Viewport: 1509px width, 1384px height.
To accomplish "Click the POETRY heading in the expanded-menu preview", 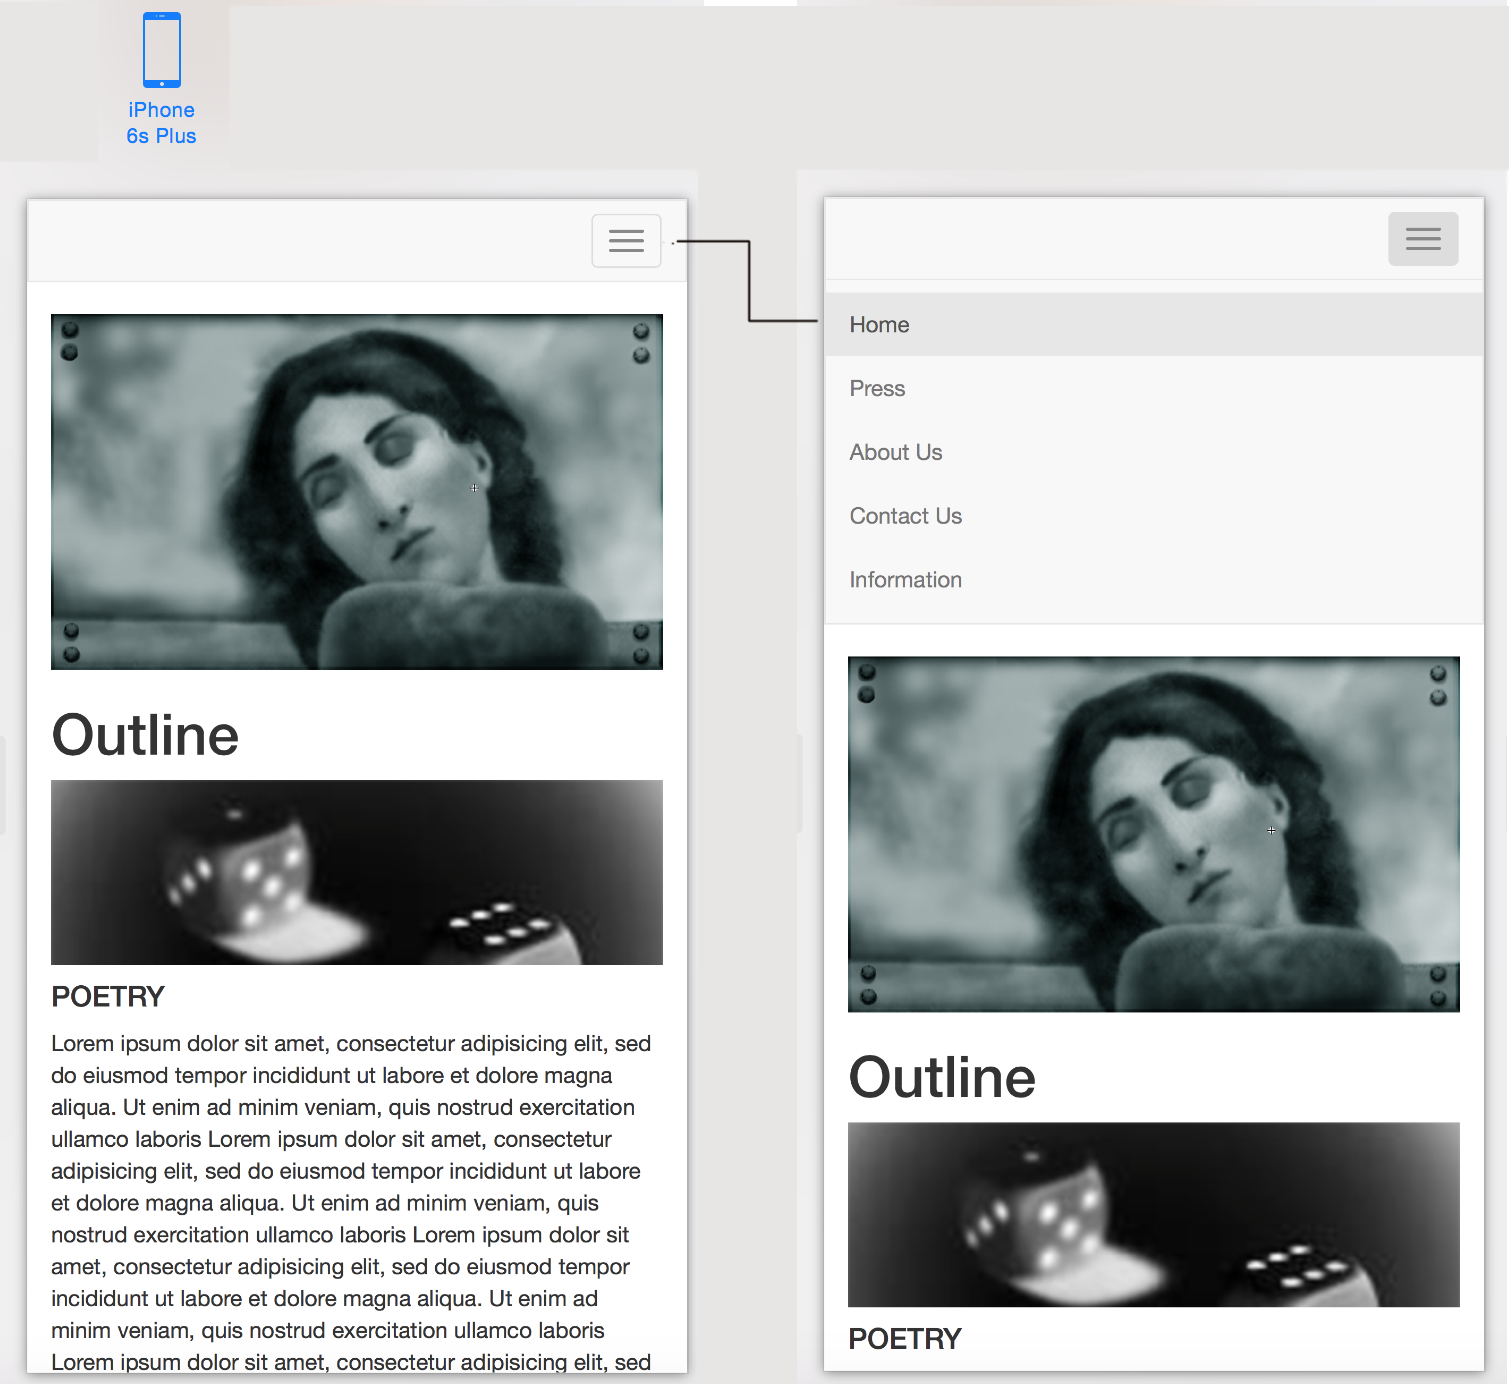I will click(904, 1339).
